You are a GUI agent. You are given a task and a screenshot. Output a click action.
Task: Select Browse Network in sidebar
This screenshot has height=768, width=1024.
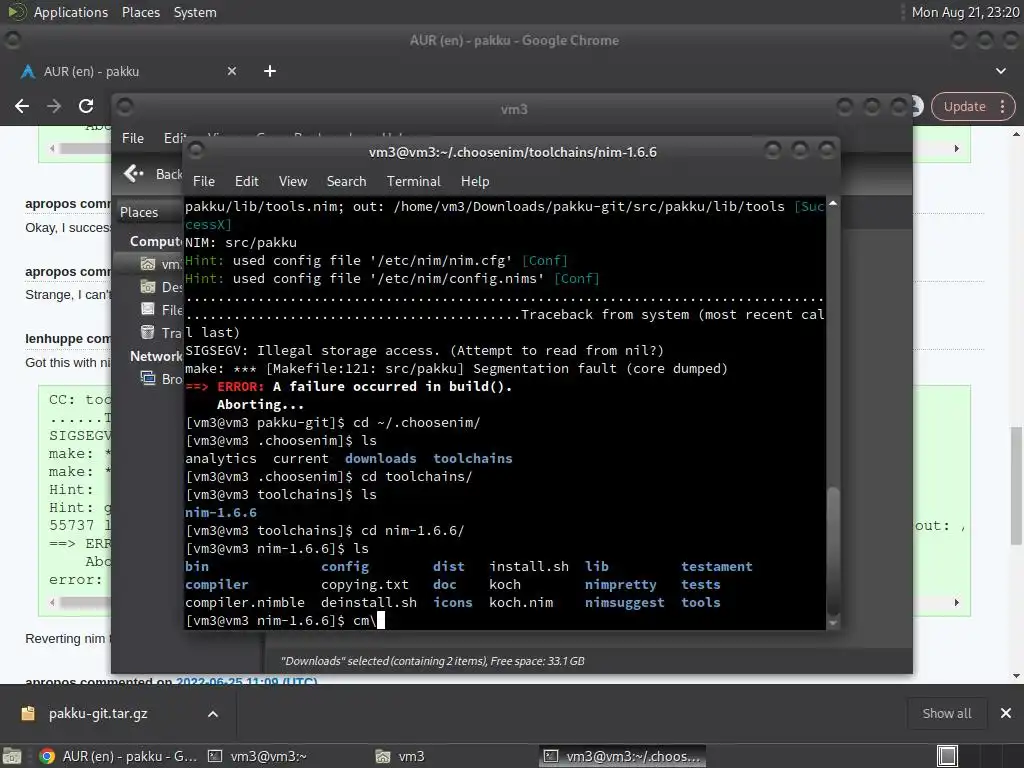pos(161,379)
